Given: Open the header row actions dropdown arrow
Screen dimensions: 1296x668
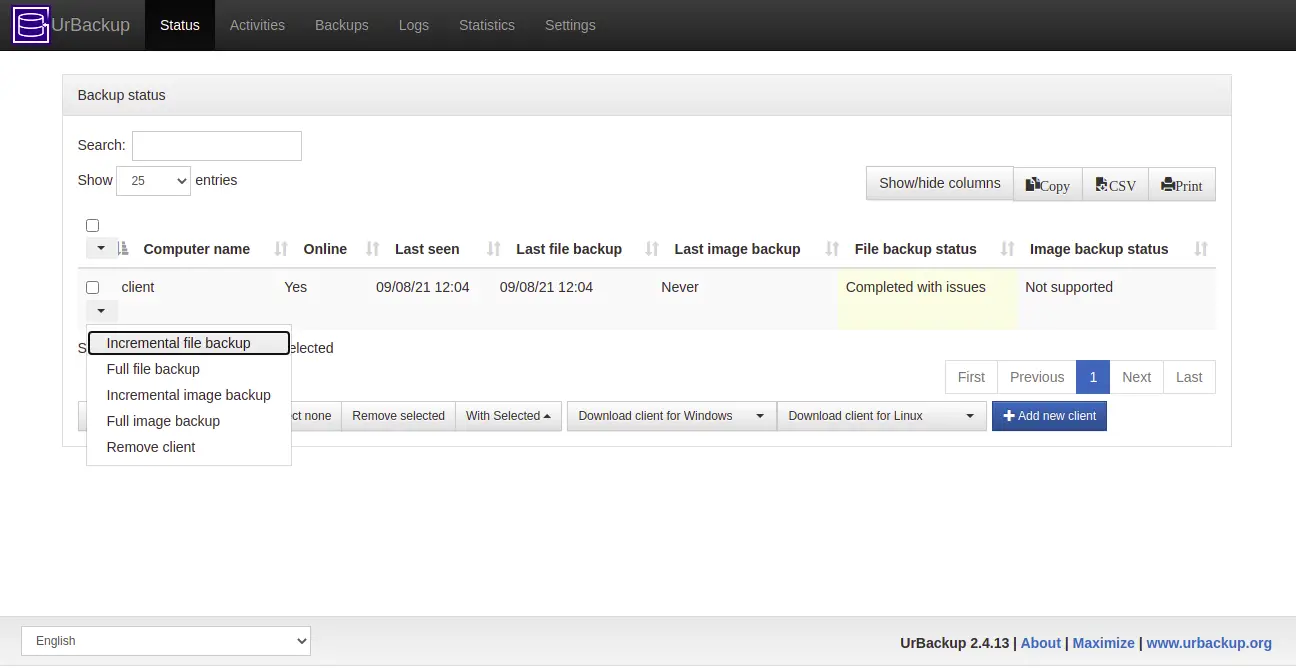Looking at the screenshot, I should coord(101,248).
